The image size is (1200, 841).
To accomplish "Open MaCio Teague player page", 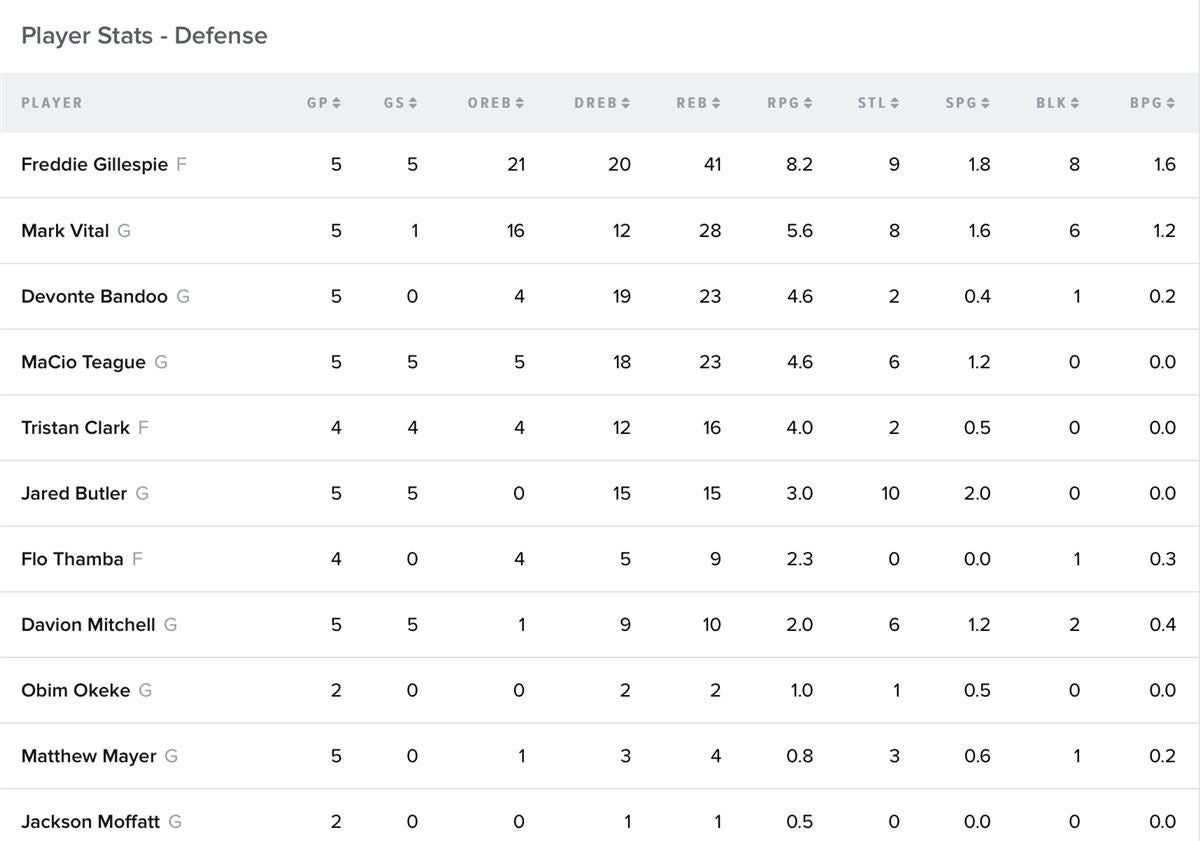I will pos(83,362).
